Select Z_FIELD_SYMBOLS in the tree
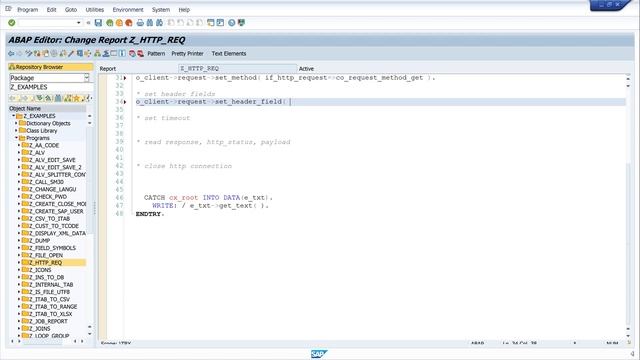Image resolution: width=640 pixels, height=360 pixels. pos(52,248)
